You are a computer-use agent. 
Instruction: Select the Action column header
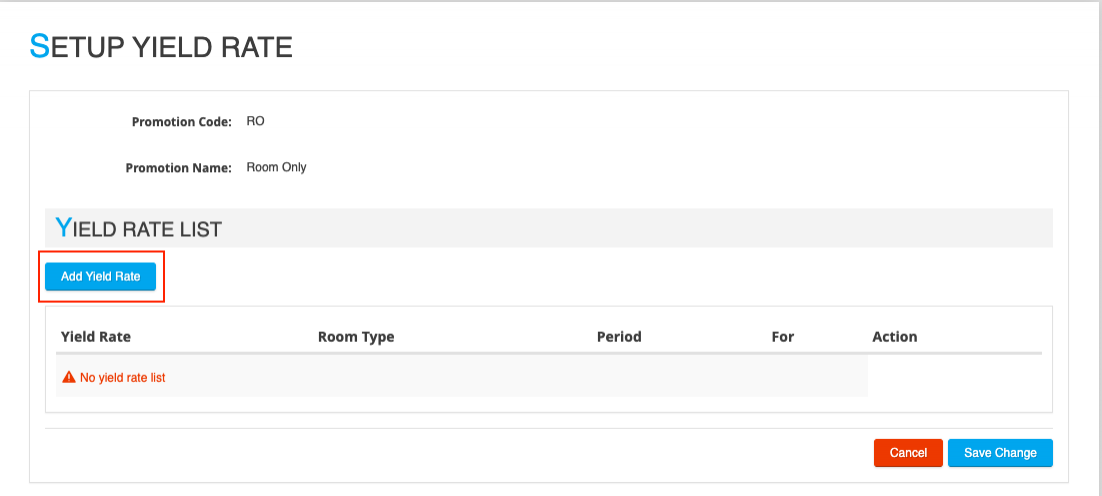coord(894,336)
